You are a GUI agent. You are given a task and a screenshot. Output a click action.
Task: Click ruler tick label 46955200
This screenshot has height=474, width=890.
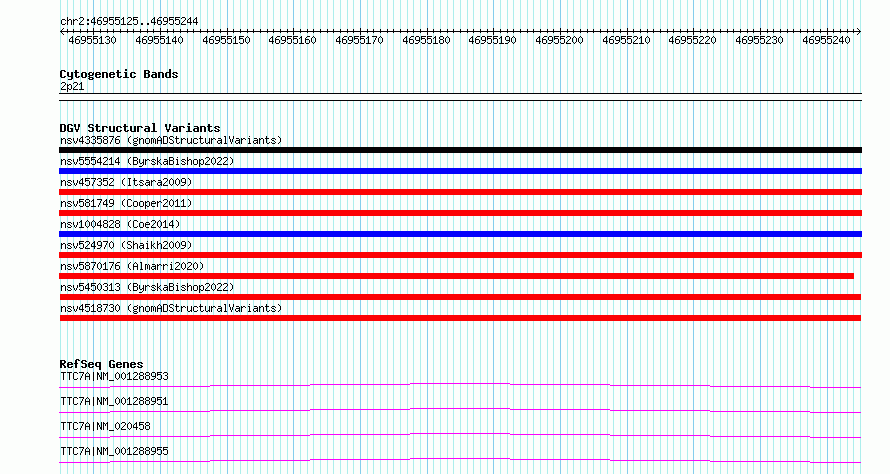point(559,40)
